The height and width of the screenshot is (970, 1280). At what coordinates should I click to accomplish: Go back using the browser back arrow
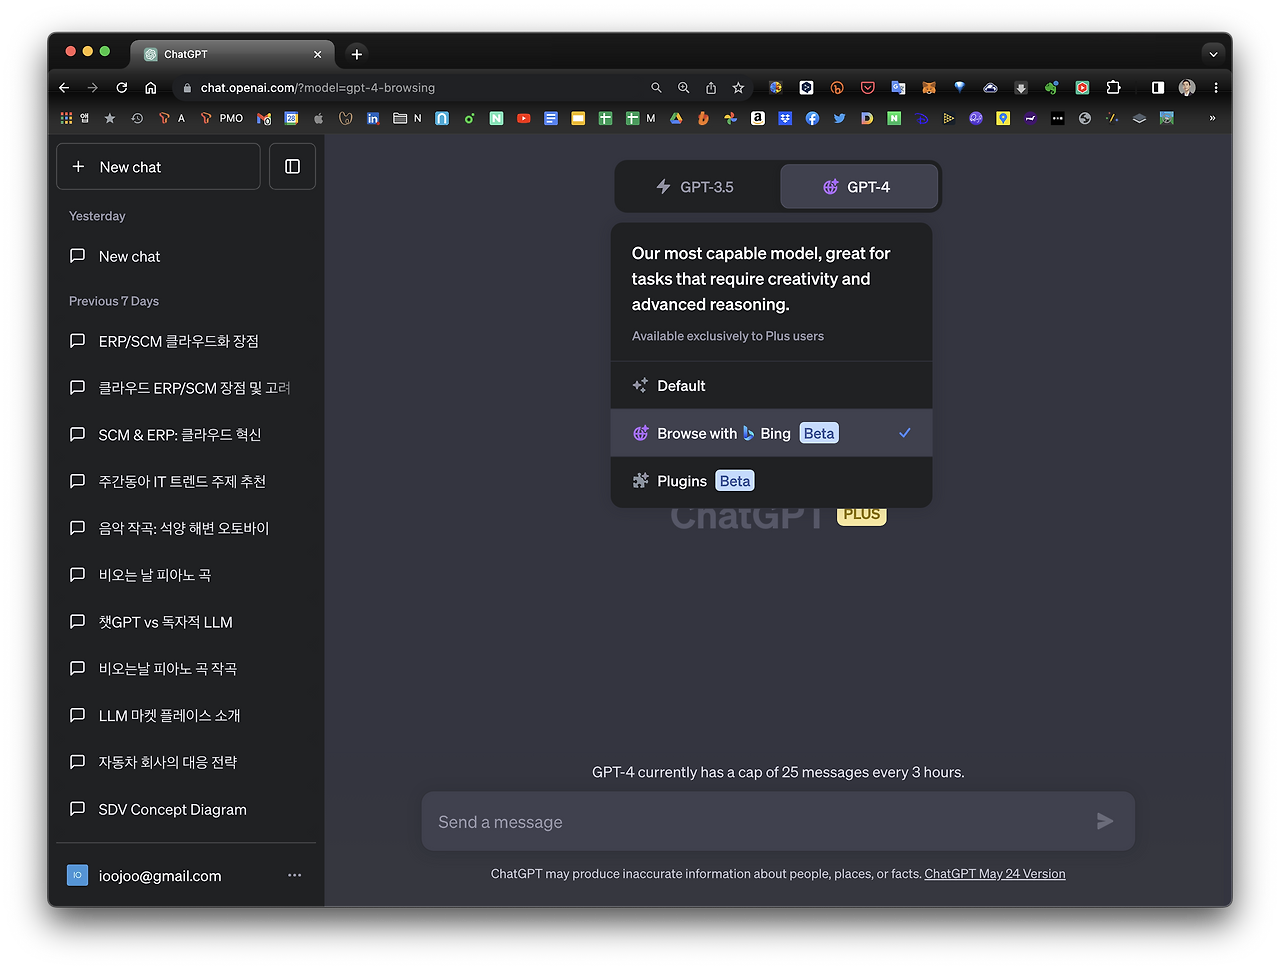(64, 88)
